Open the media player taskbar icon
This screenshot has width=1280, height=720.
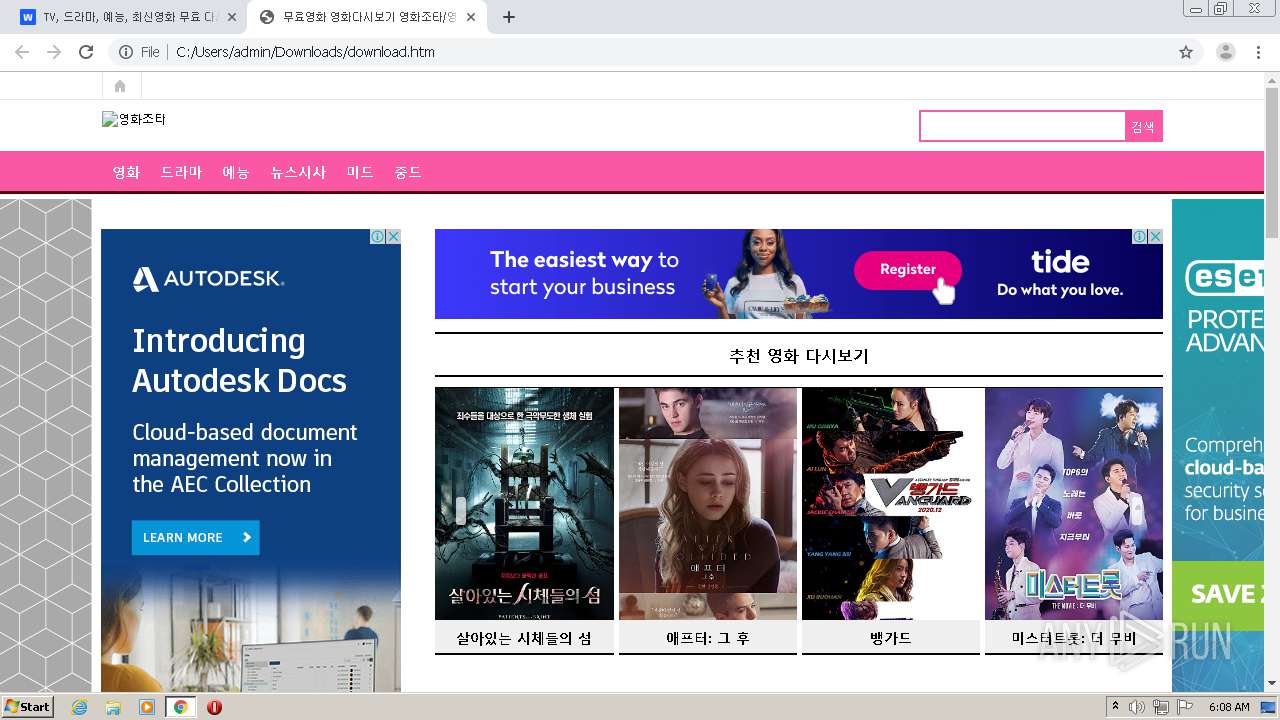click(x=147, y=707)
